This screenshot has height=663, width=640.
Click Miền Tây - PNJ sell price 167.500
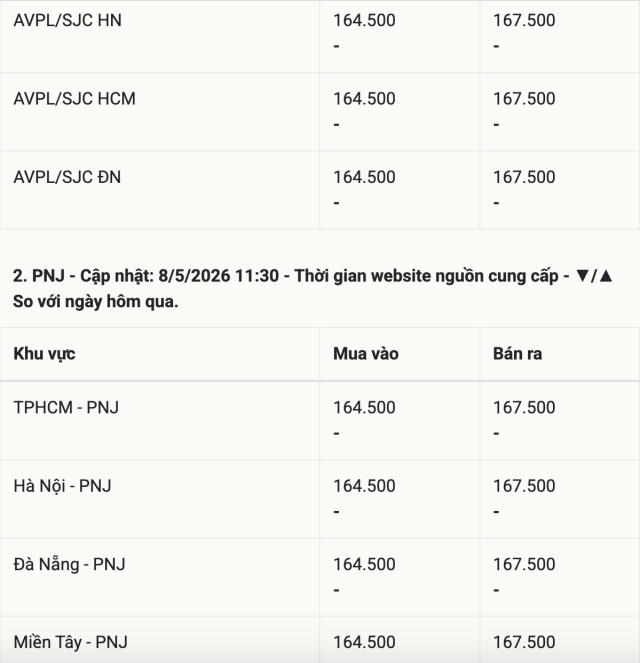pyautogui.click(x=524, y=642)
